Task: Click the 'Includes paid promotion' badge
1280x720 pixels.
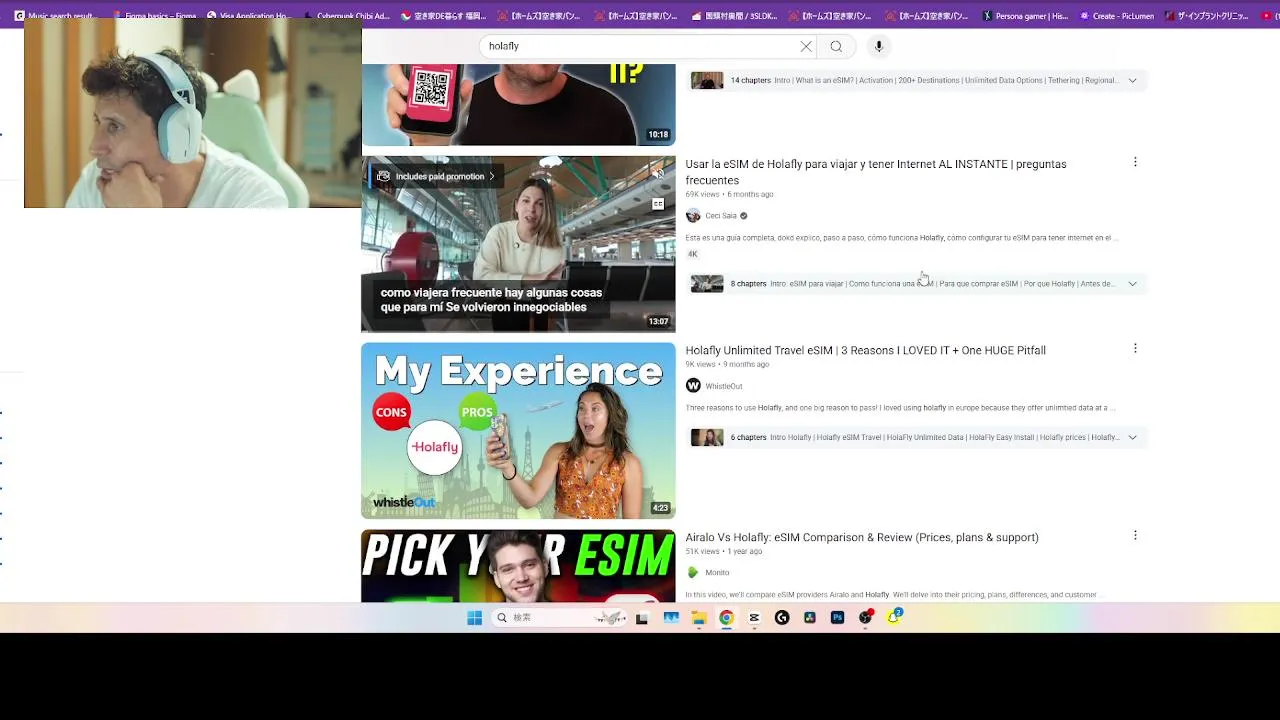Action: [436, 176]
